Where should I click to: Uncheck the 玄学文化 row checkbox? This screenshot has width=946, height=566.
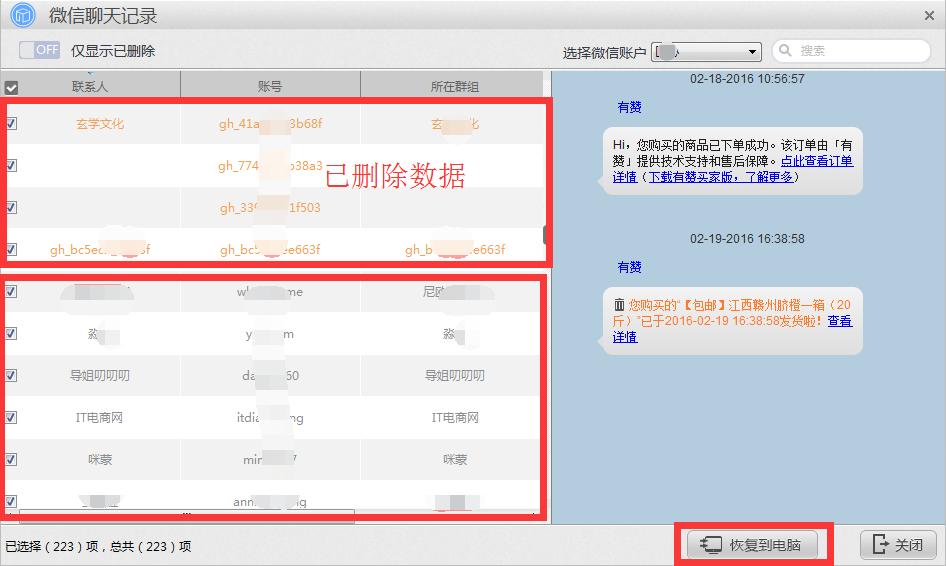[11, 123]
